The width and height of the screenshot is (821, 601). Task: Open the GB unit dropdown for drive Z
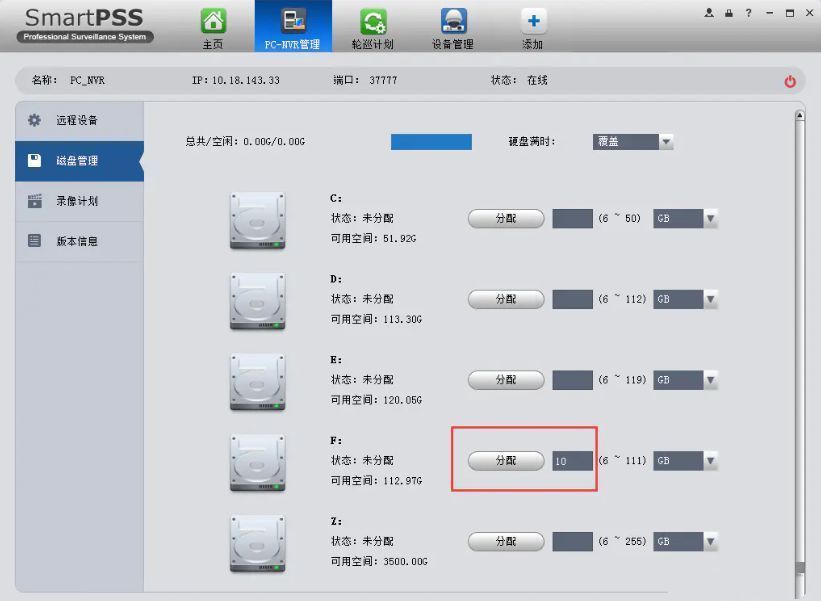pyautogui.click(x=711, y=541)
